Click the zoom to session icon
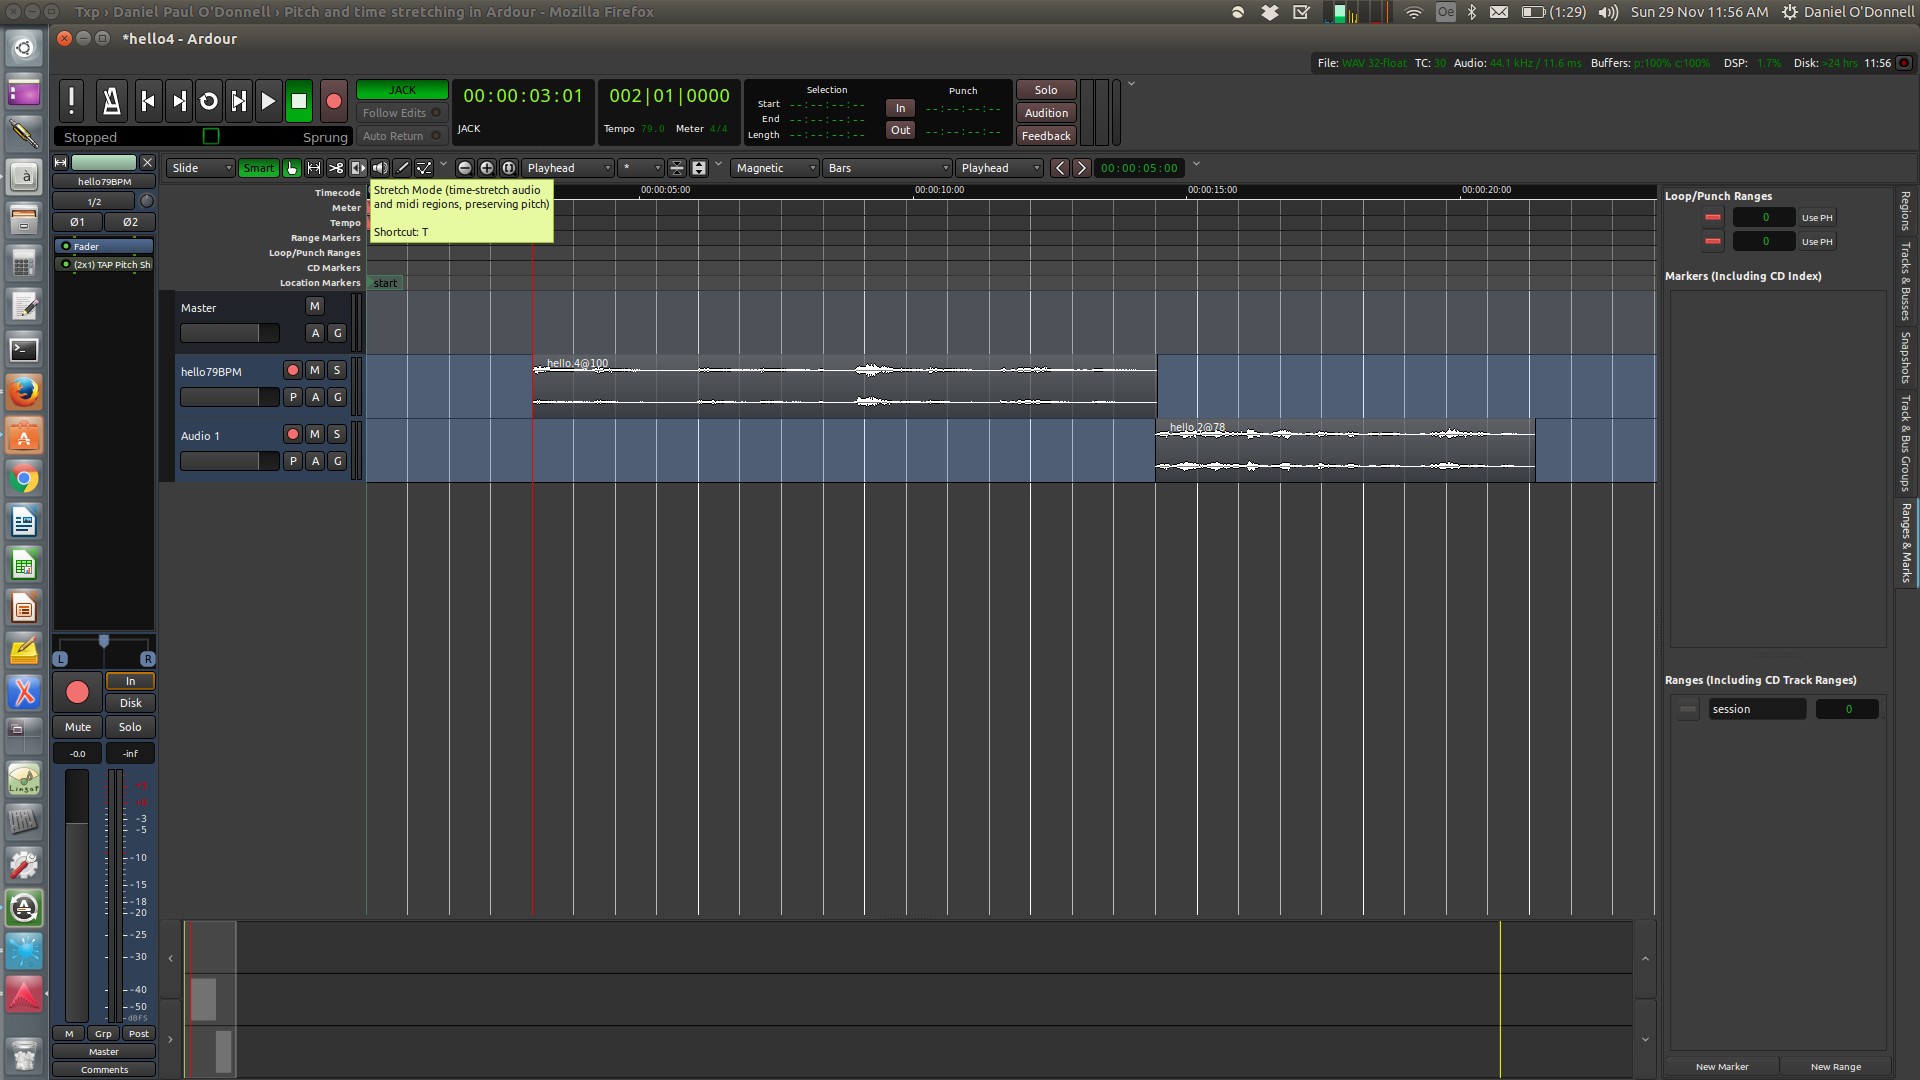Viewport: 1920px width, 1080px height. tap(509, 168)
